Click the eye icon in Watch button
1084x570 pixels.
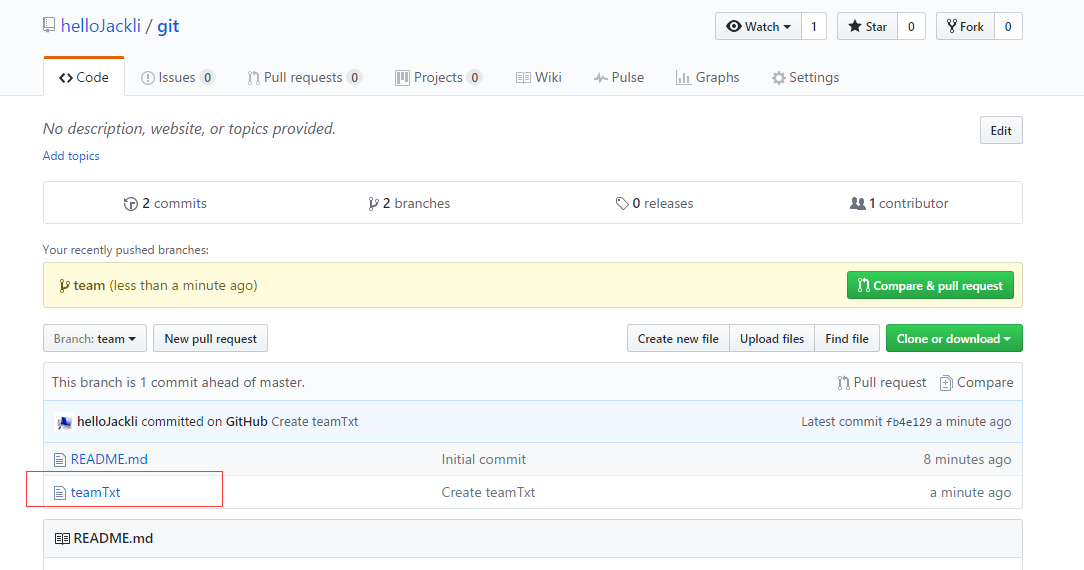733,26
